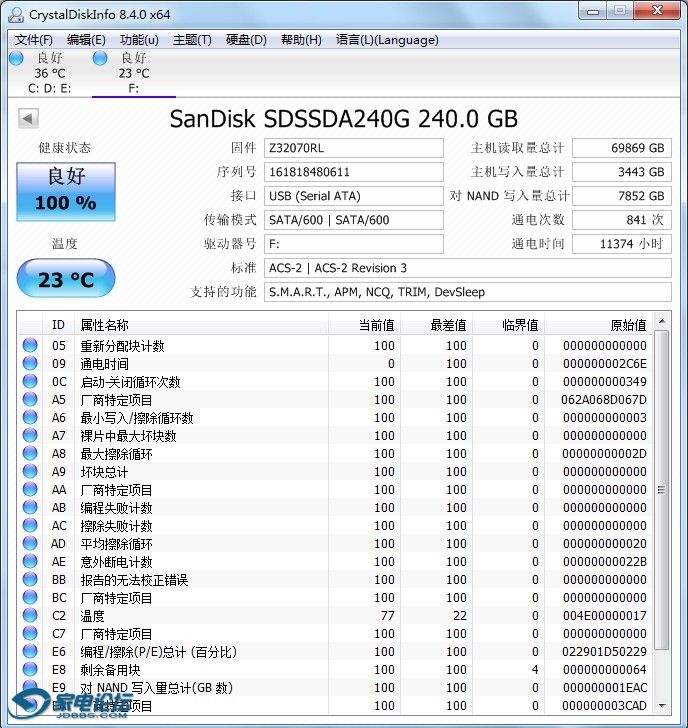Open the 帮助(H) menu
Screen dimensions: 688x728
point(301,40)
